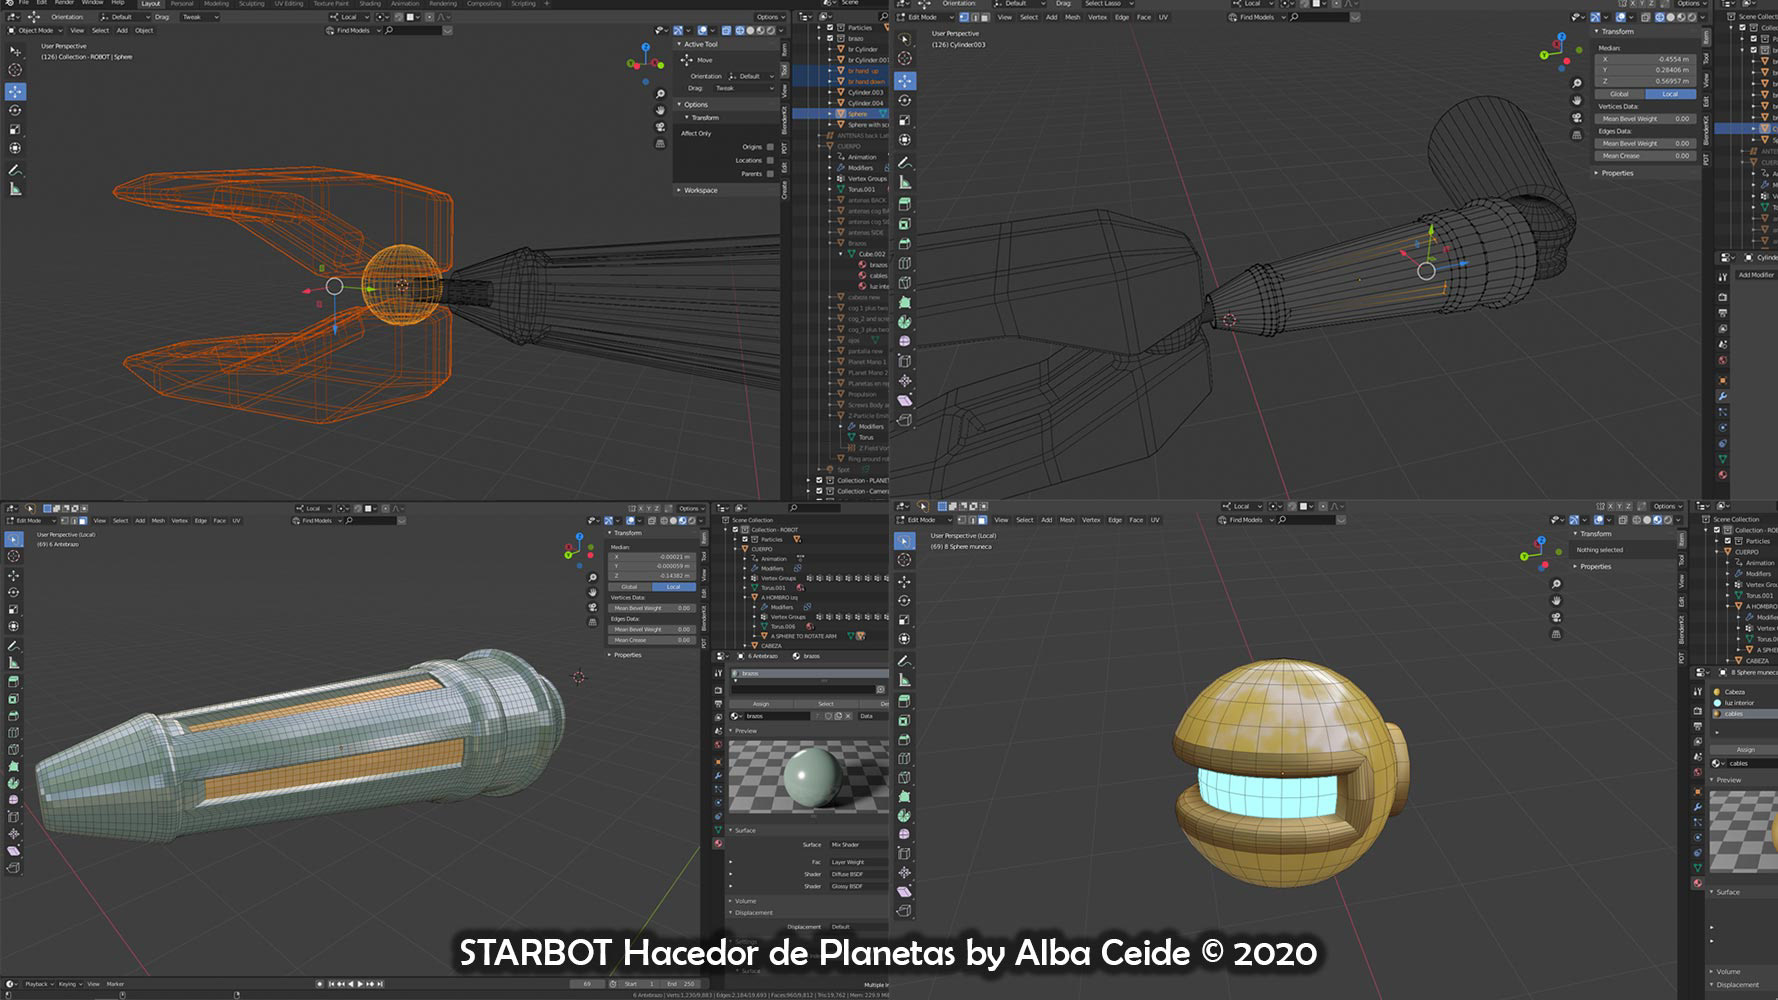Select the Cursor tool in Object Mode viewport
This screenshot has width=1778, height=1000.
(15, 70)
